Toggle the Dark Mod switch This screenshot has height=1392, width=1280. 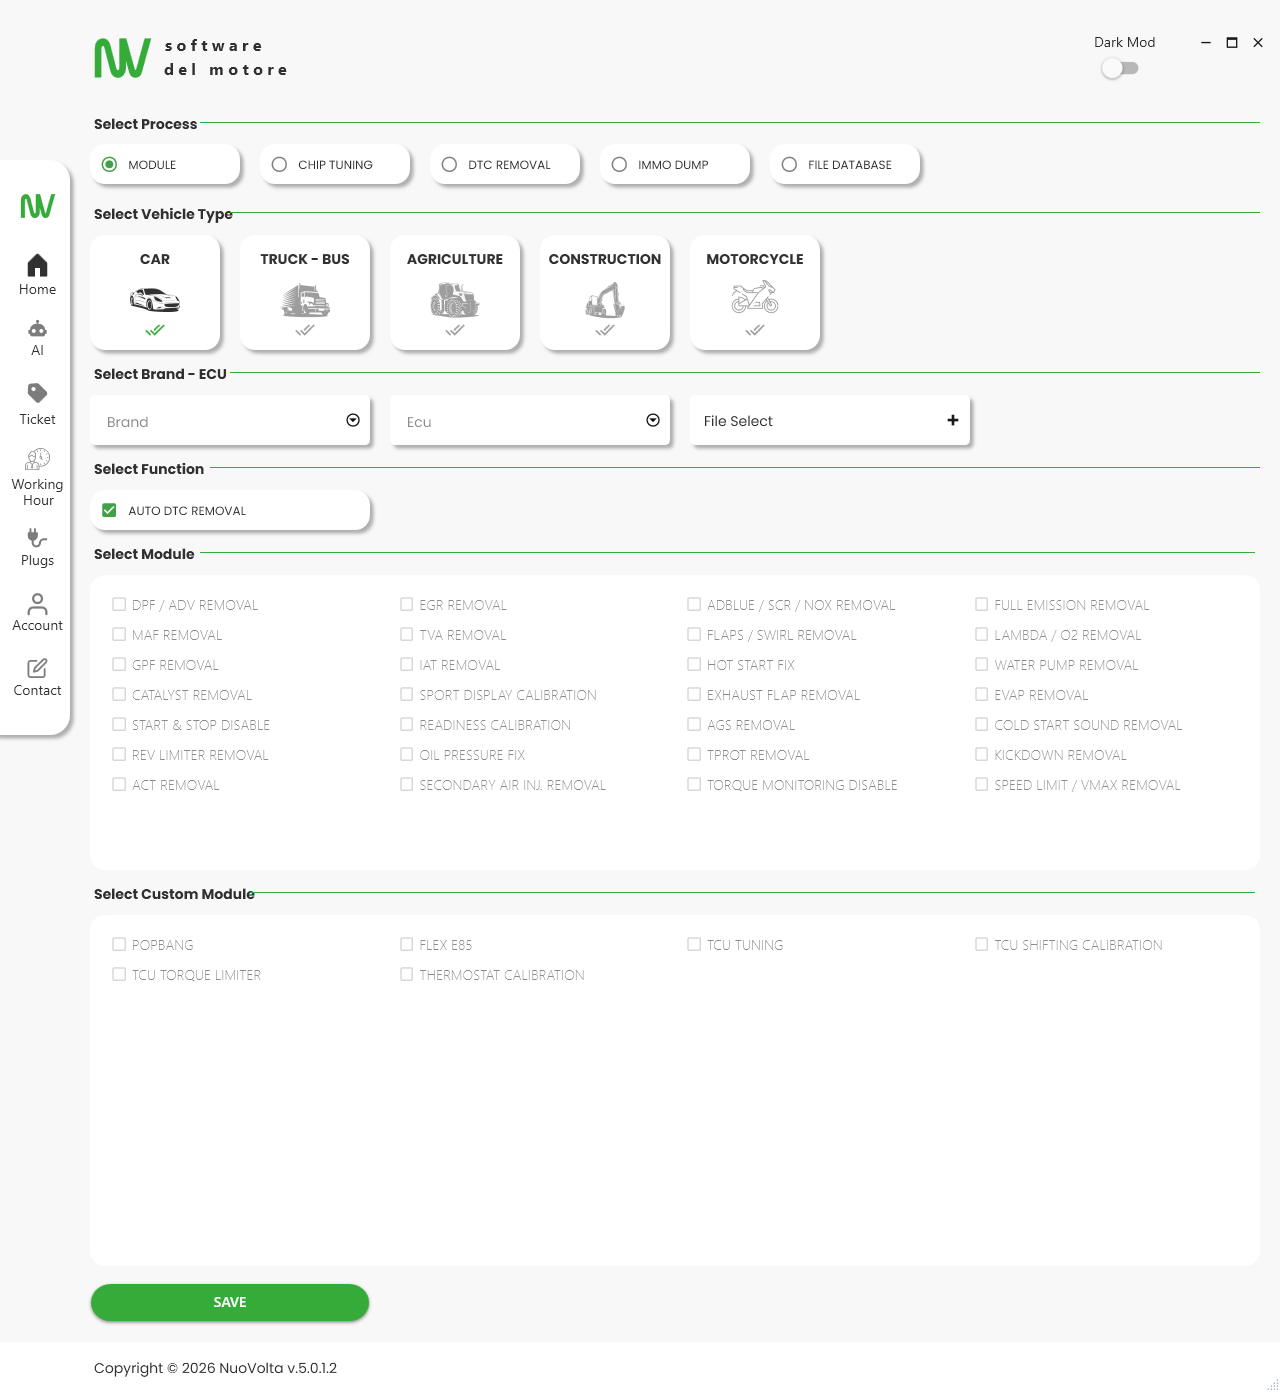coord(1119,68)
